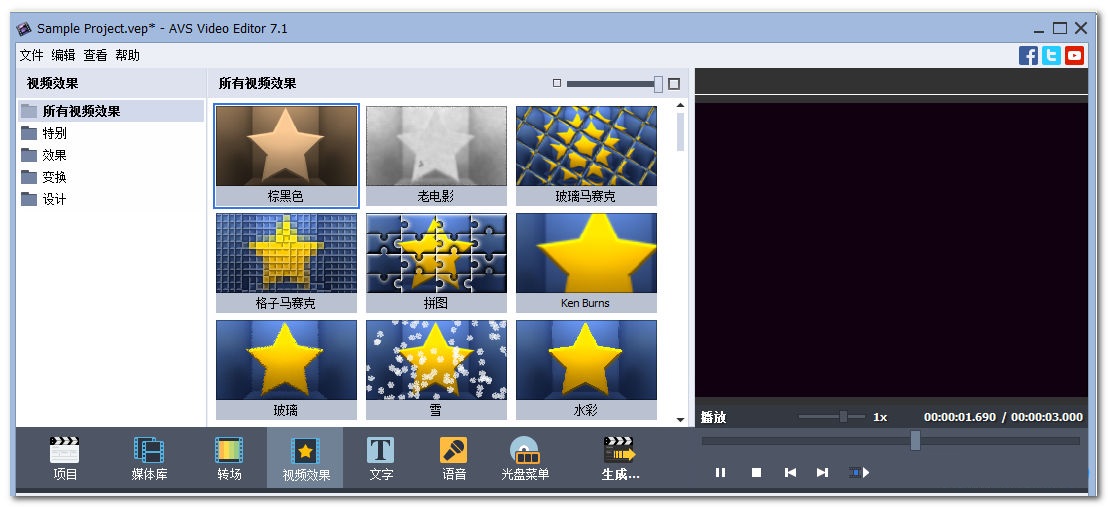This screenshot has height=507, width=1108.
Task: Select the 所有视频效果 folder
Action: click(x=111, y=111)
